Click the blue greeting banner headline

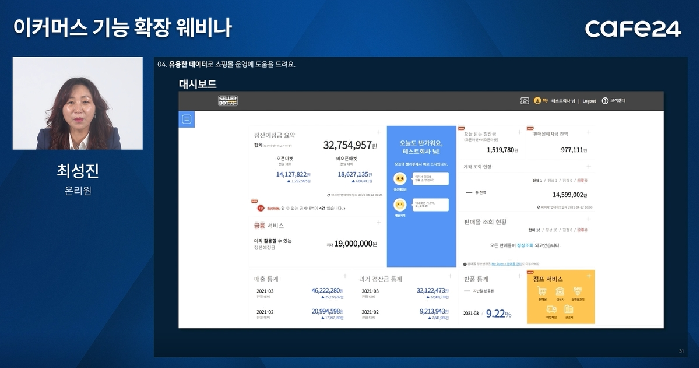[x=421, y=147]
